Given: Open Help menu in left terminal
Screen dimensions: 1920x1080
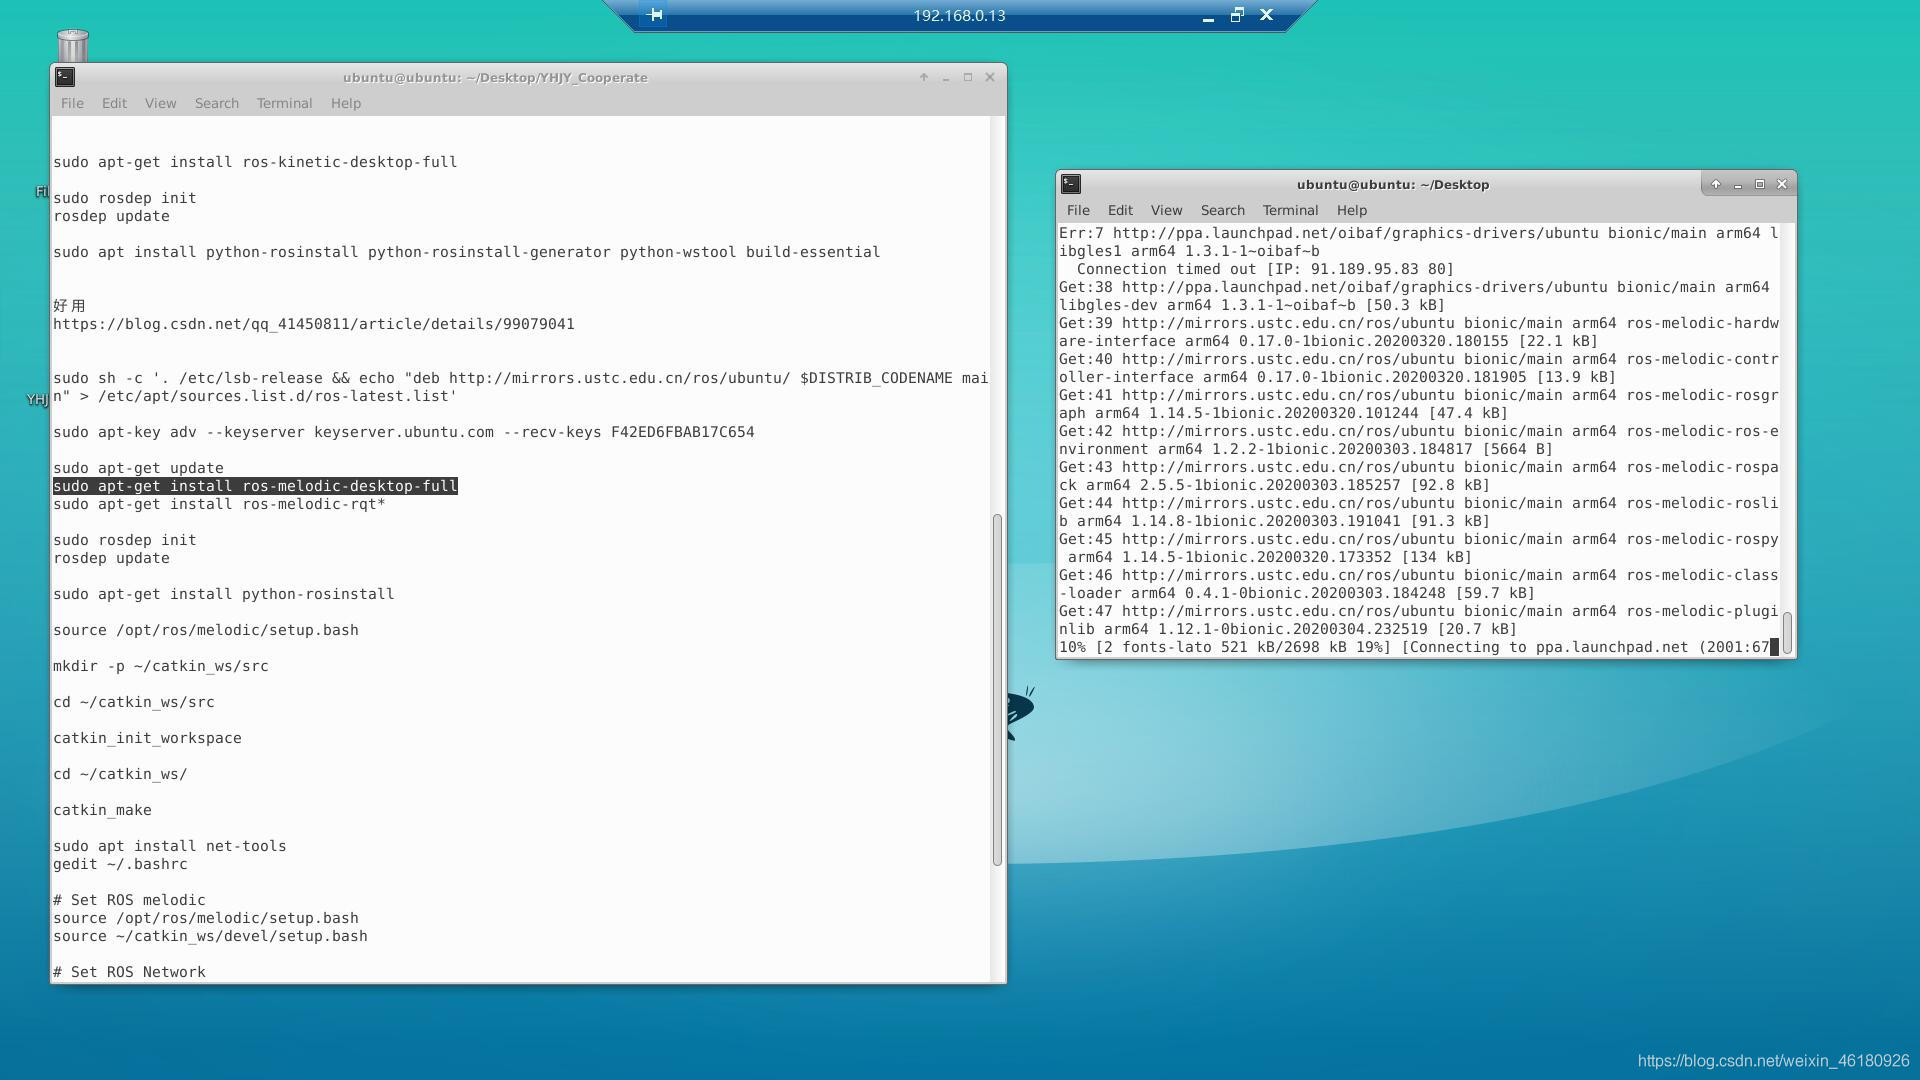Looking at the screenshot, I should pos(346,103).
